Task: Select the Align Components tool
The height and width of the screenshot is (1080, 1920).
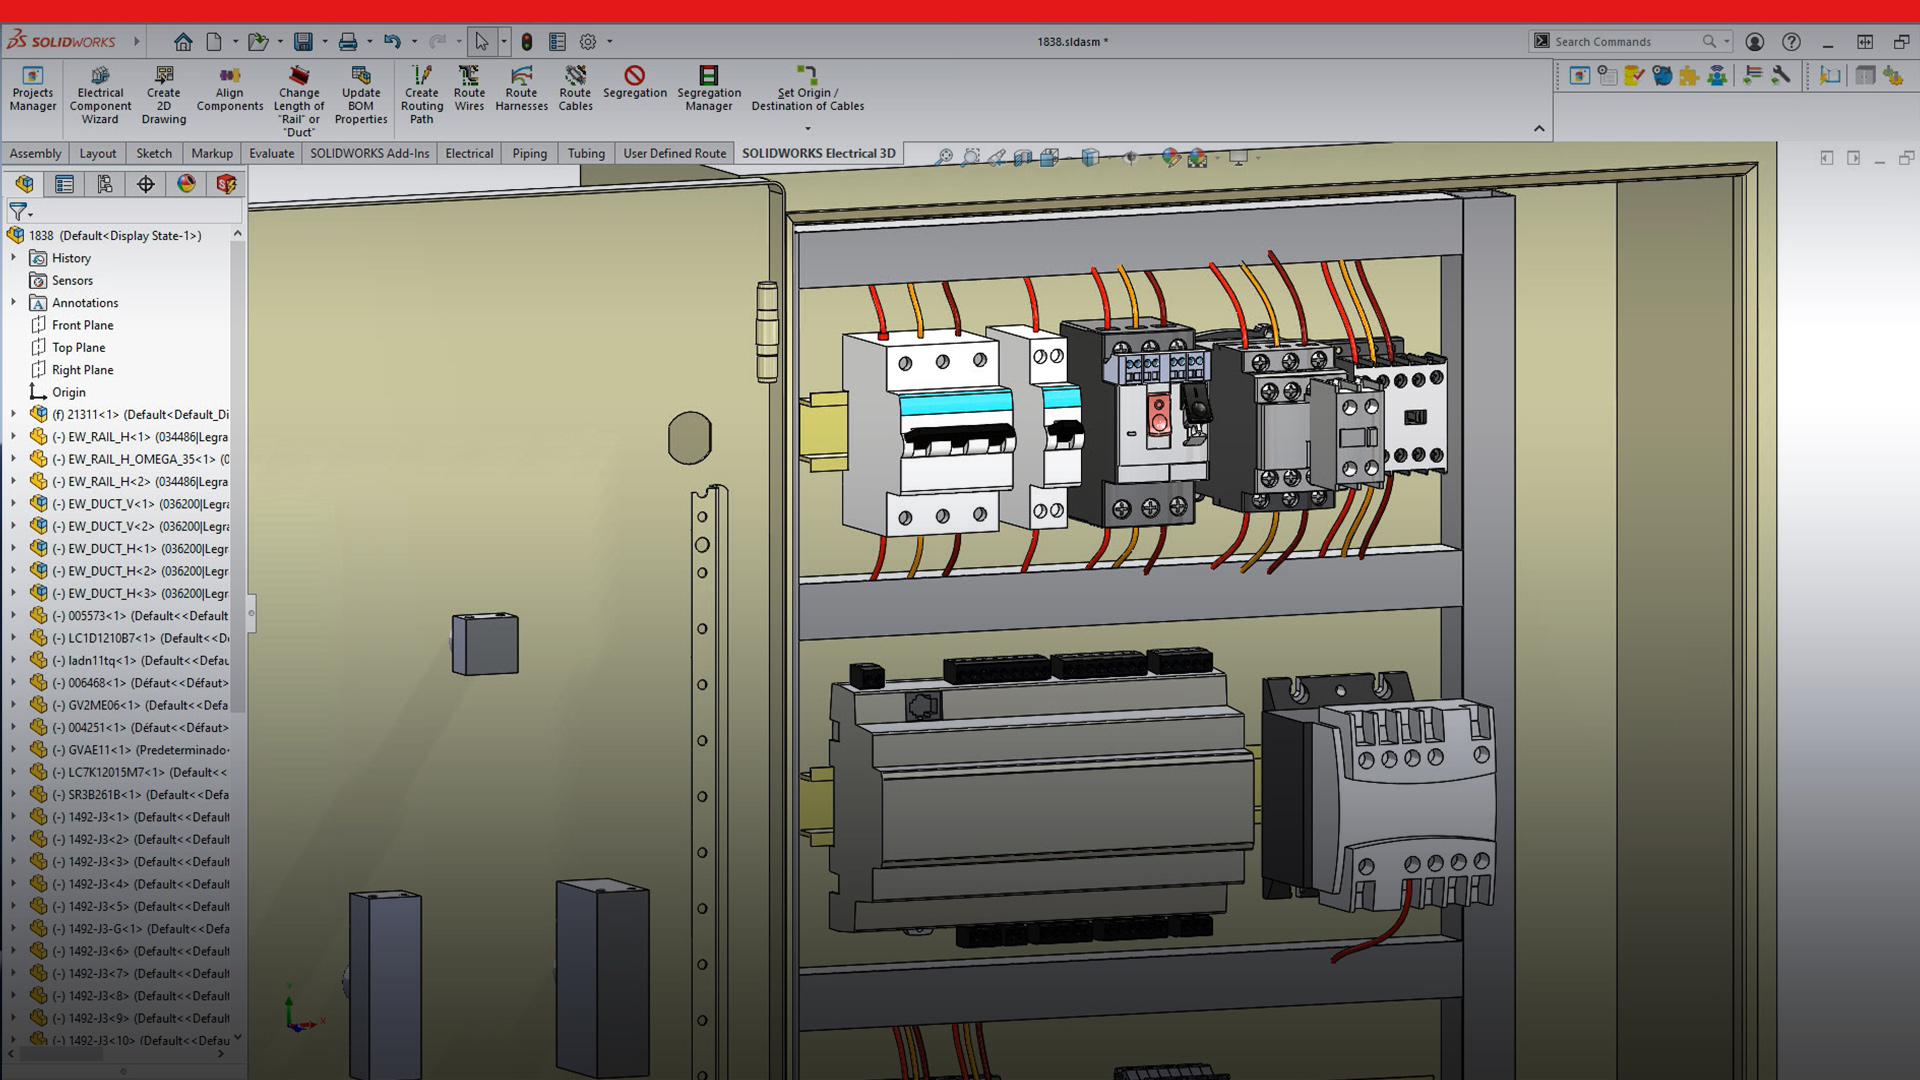Action: [229, 90]
